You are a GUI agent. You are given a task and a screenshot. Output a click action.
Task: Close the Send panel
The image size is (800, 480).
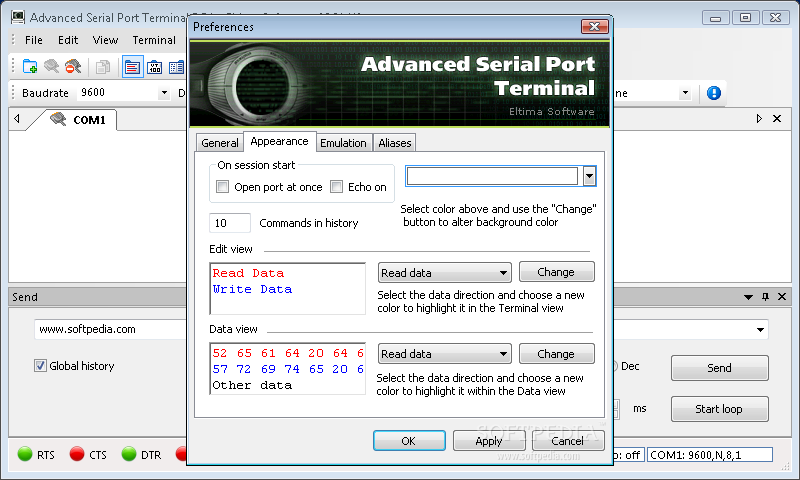tap(782, 297)
